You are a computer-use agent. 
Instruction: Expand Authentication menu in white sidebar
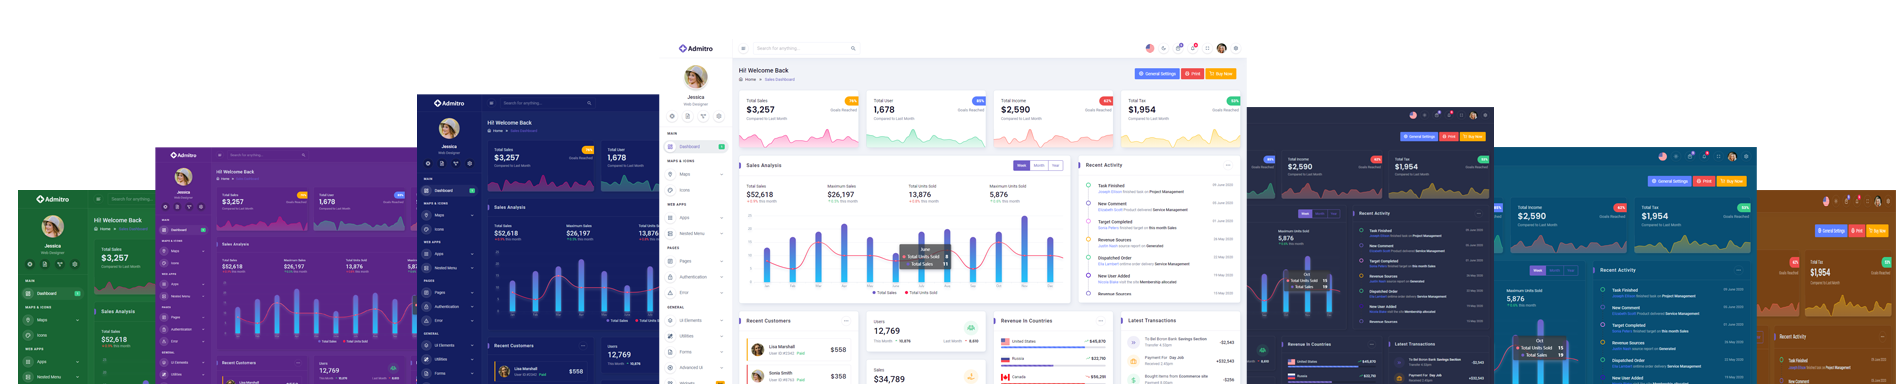tap(696, 277)
